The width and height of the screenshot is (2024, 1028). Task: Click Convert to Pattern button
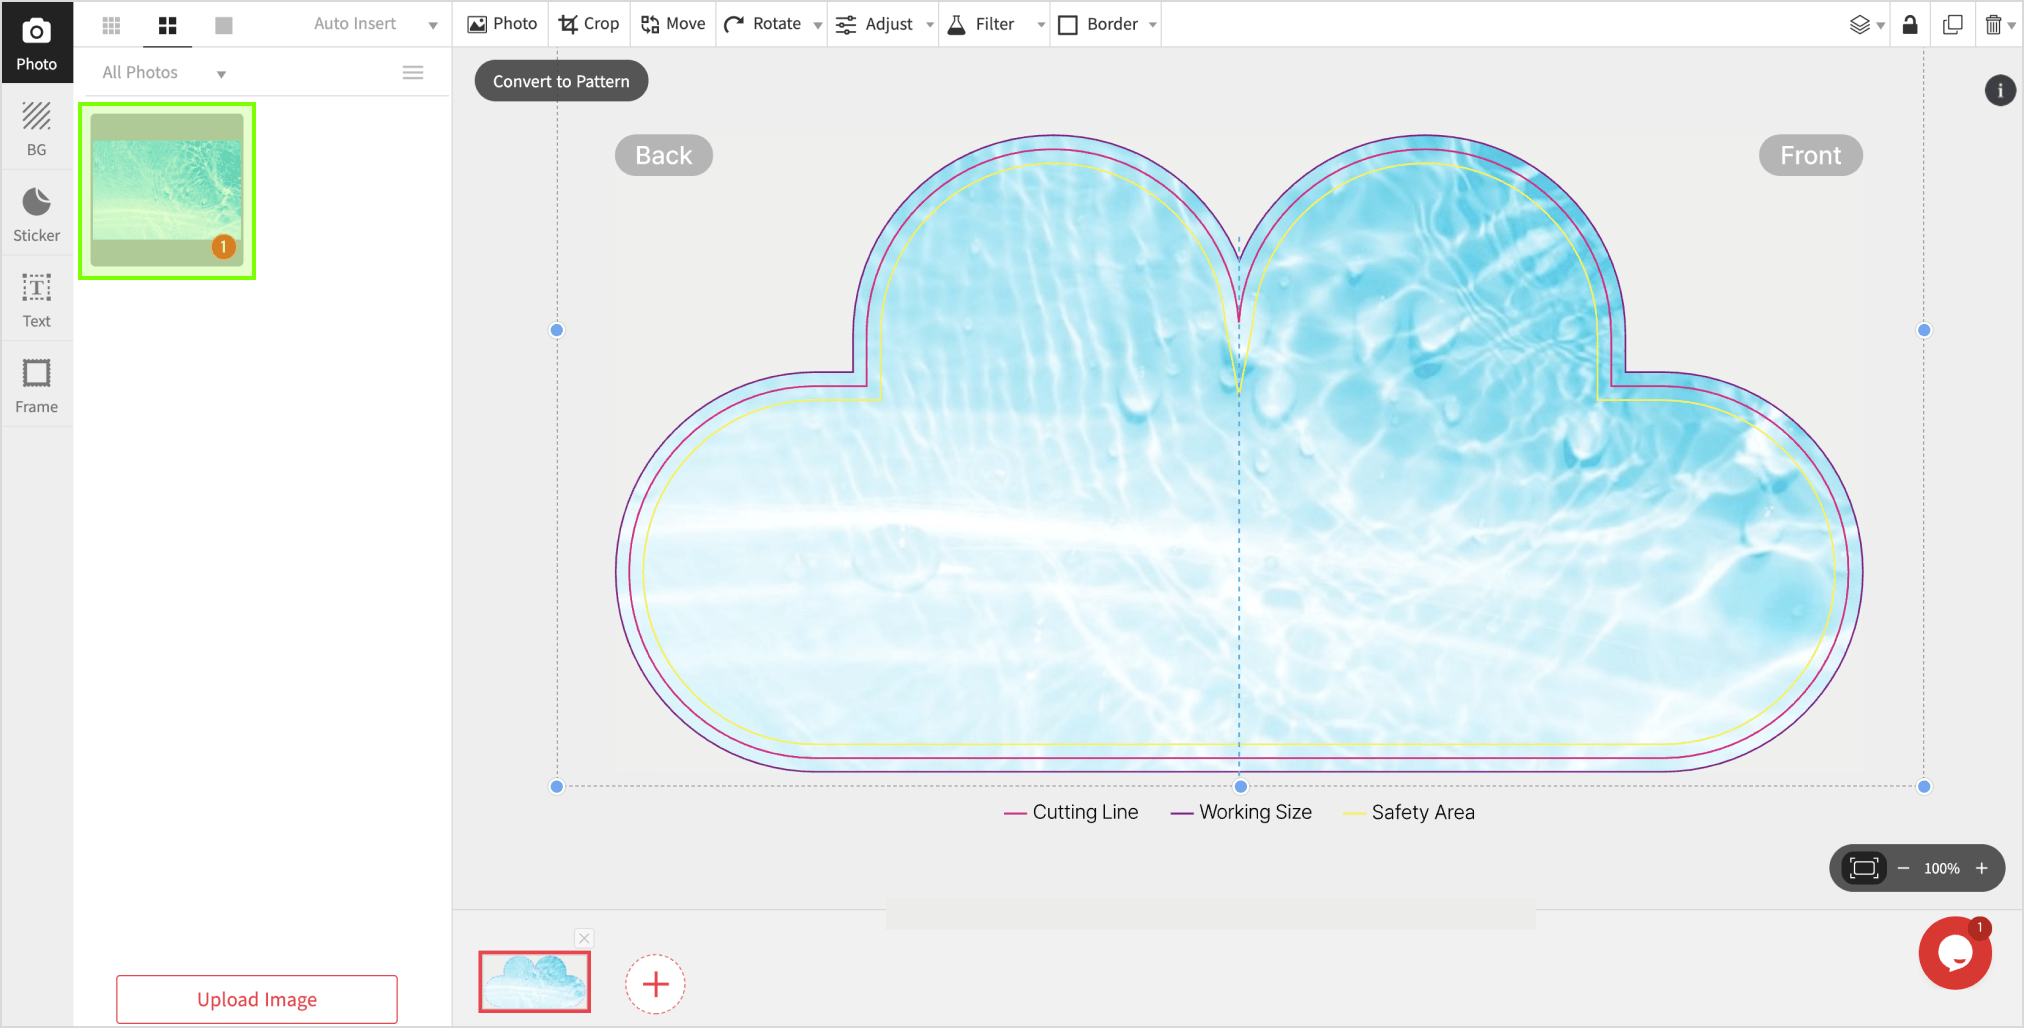pyautogui.click(x=561, y=81)
